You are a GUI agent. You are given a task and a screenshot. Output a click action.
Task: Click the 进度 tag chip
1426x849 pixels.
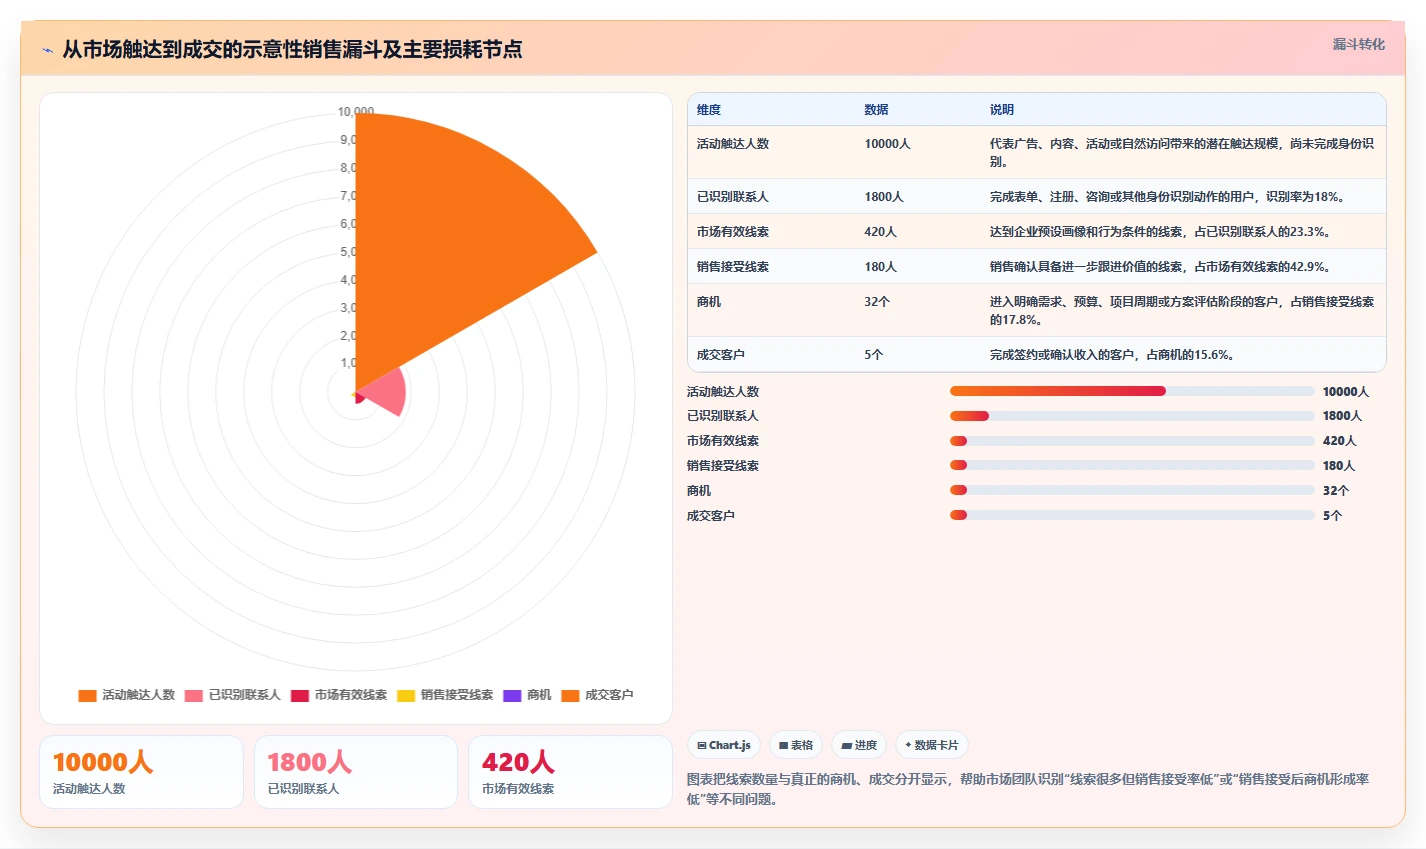pos(859,745)
